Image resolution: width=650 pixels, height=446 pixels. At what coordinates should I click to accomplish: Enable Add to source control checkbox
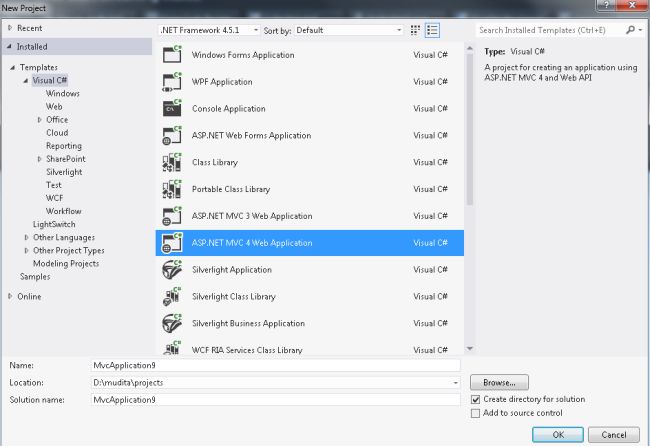(475, 413)
